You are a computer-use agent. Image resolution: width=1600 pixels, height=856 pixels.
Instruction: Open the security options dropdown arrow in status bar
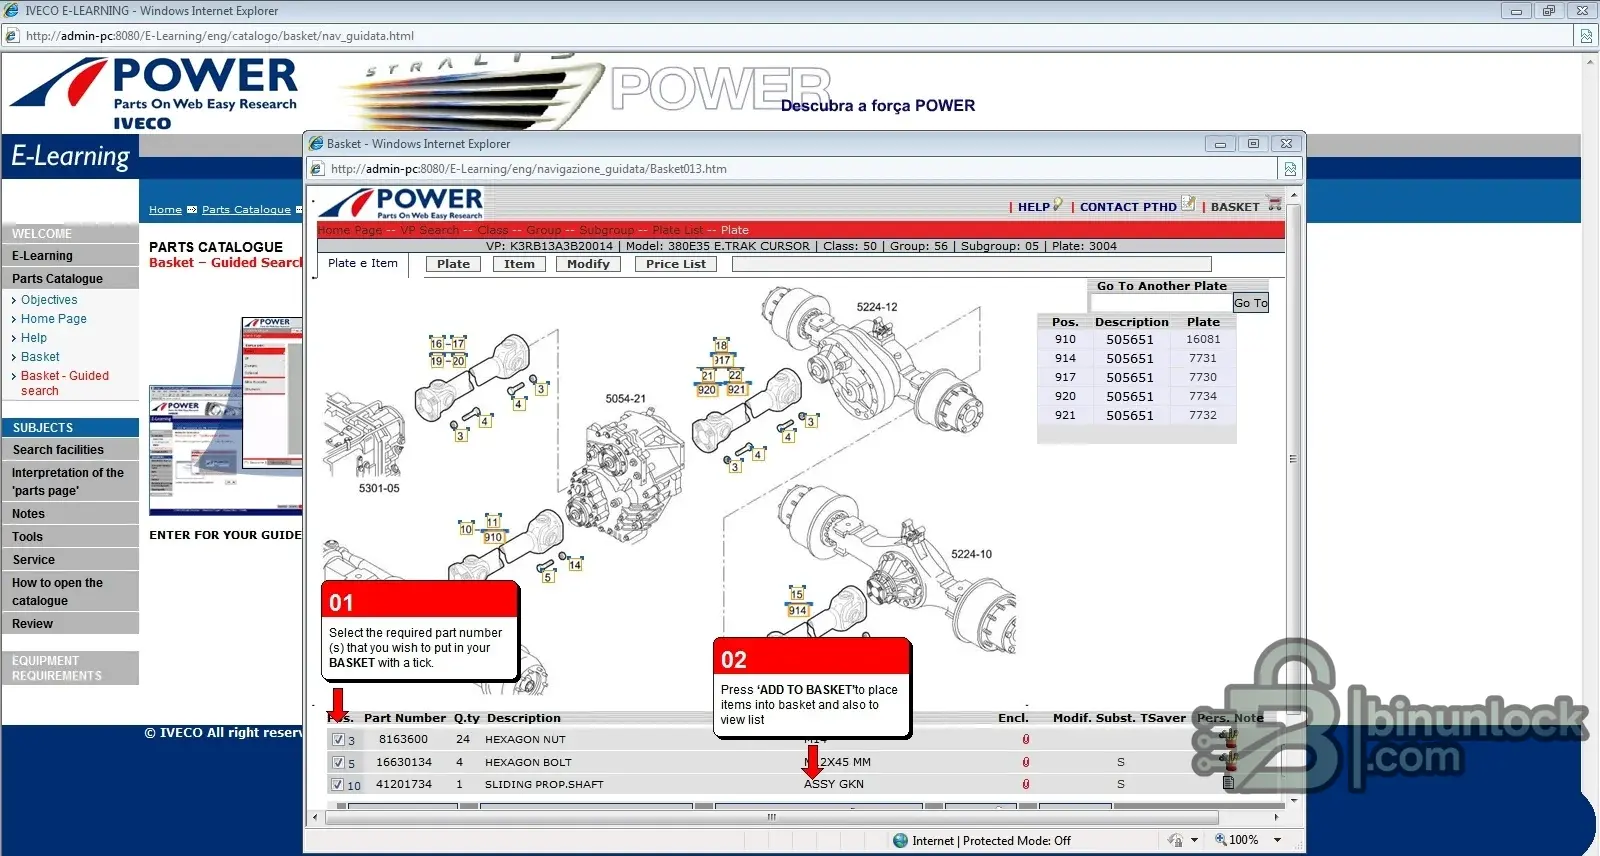pos(1194,840)
